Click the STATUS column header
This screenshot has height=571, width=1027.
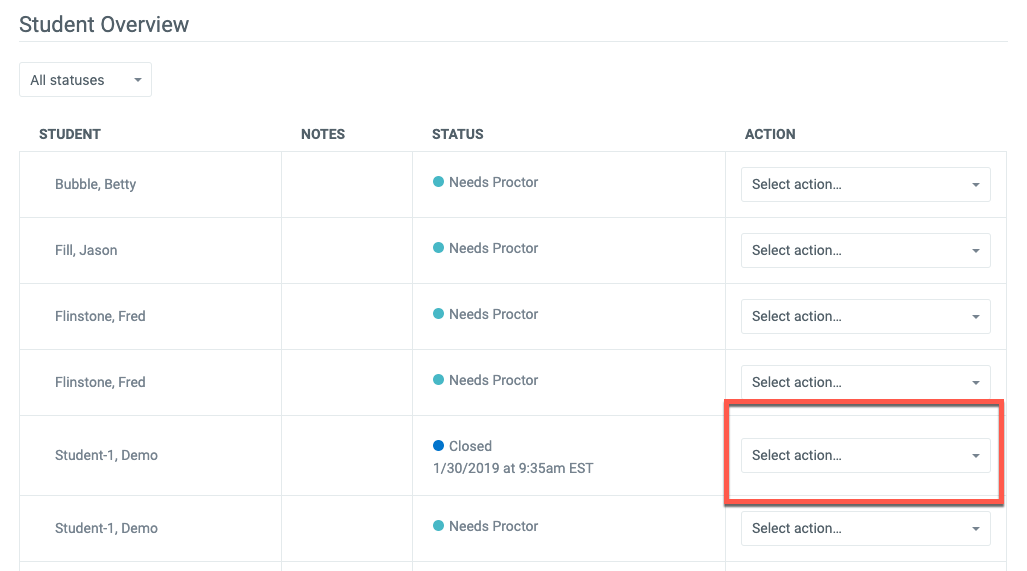coord(457,134)
